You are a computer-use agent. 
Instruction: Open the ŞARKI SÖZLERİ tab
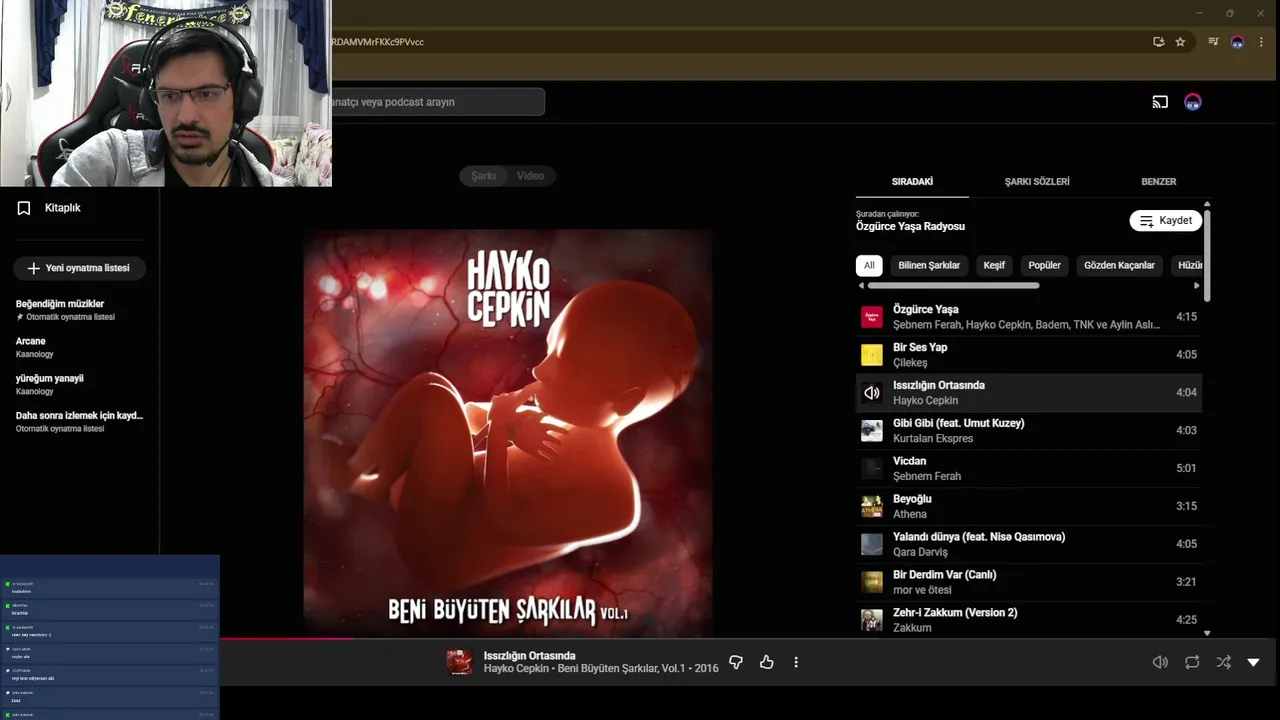(1037, 182)
